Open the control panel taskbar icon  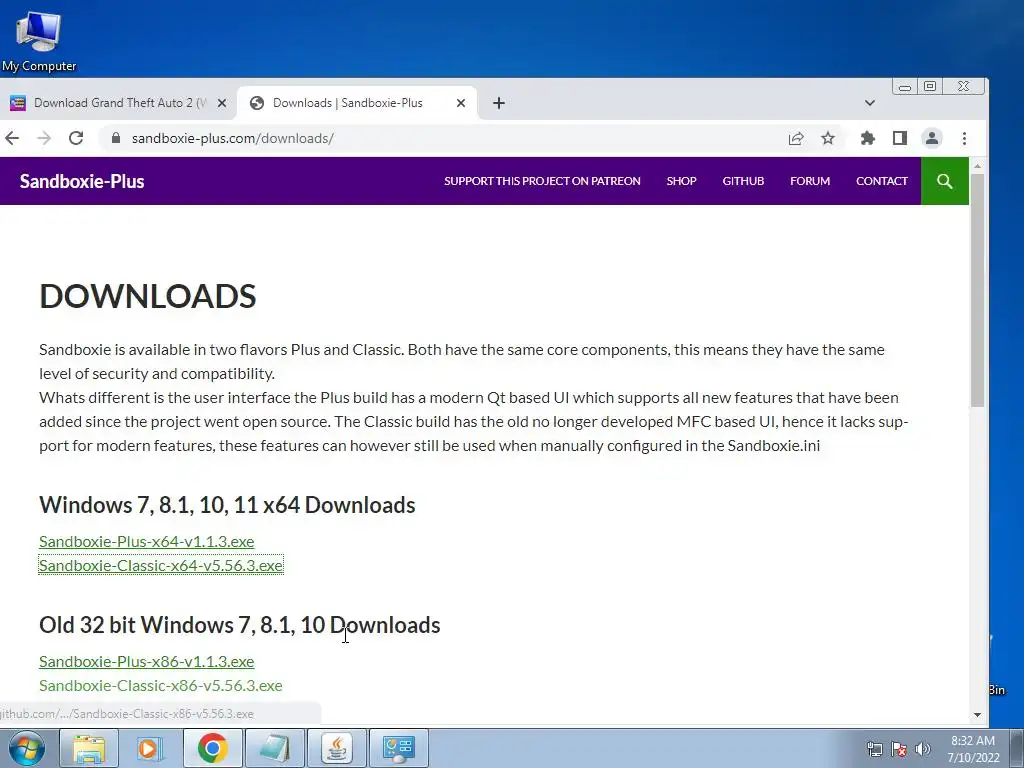point(399,748)
